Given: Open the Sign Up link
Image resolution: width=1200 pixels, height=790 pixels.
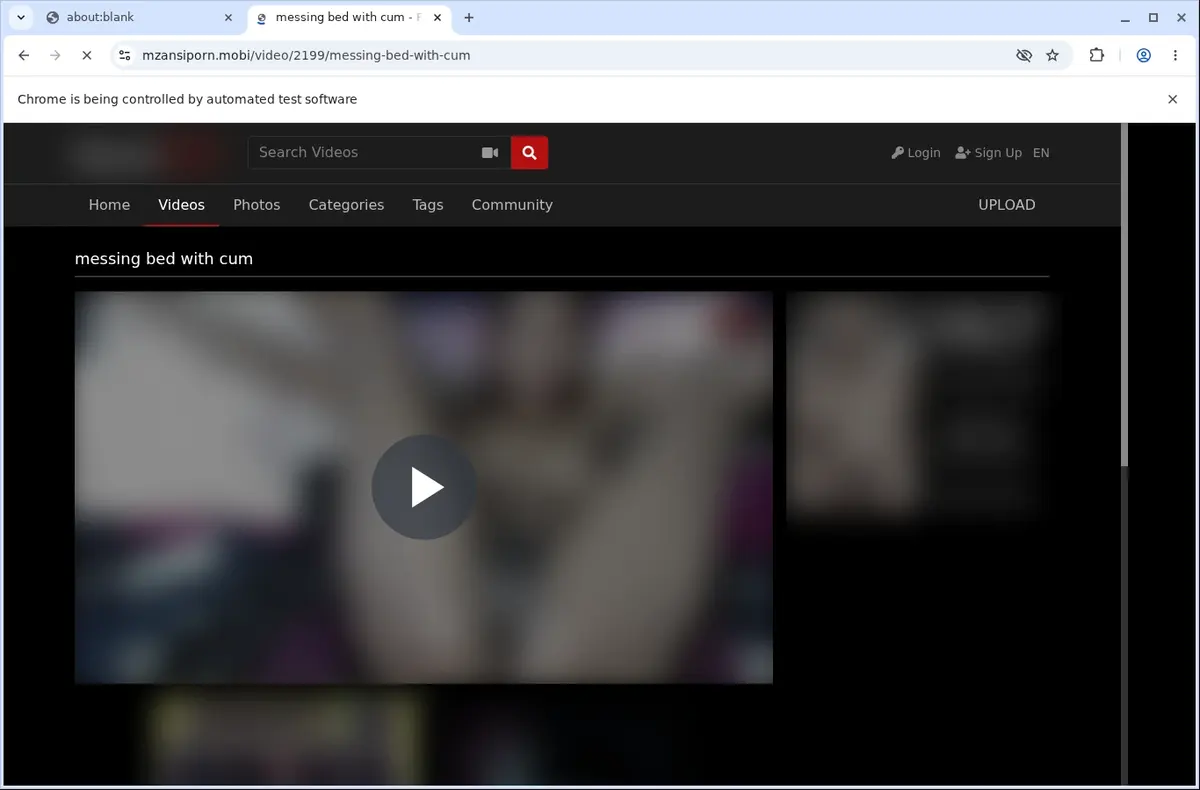Looking at the screenshot, I should point(988,153).
